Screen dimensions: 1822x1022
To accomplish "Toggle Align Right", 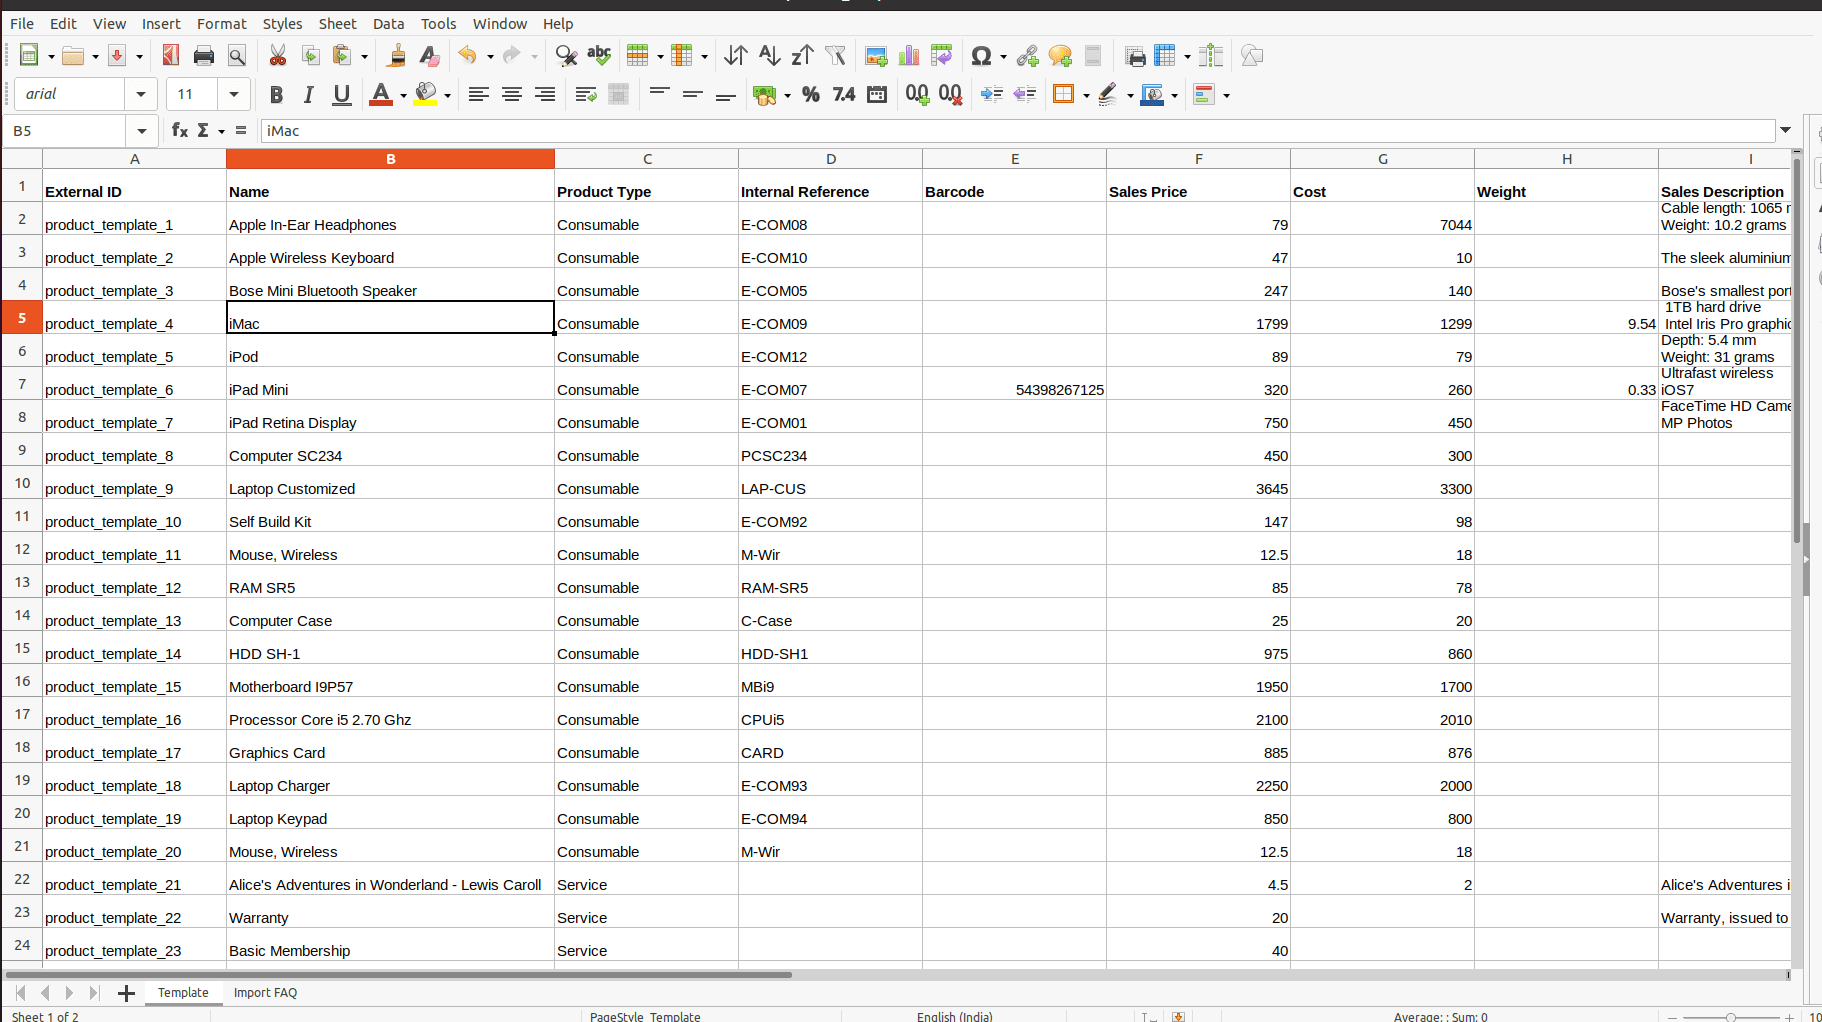I will pos(545,94).
